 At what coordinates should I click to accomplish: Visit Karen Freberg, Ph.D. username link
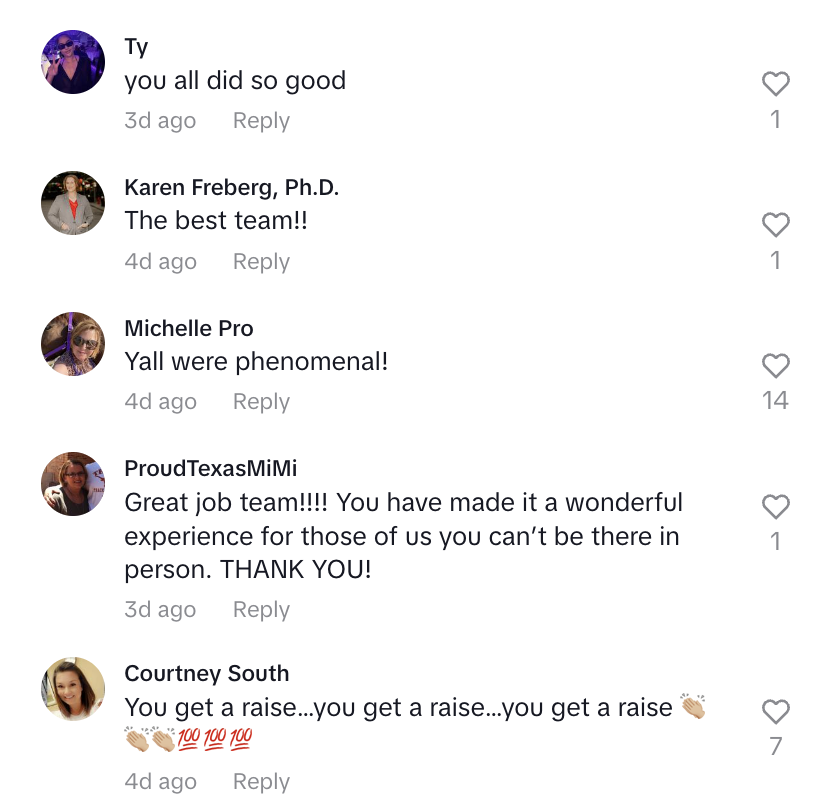pyautogui.click(x=232, y=188)
